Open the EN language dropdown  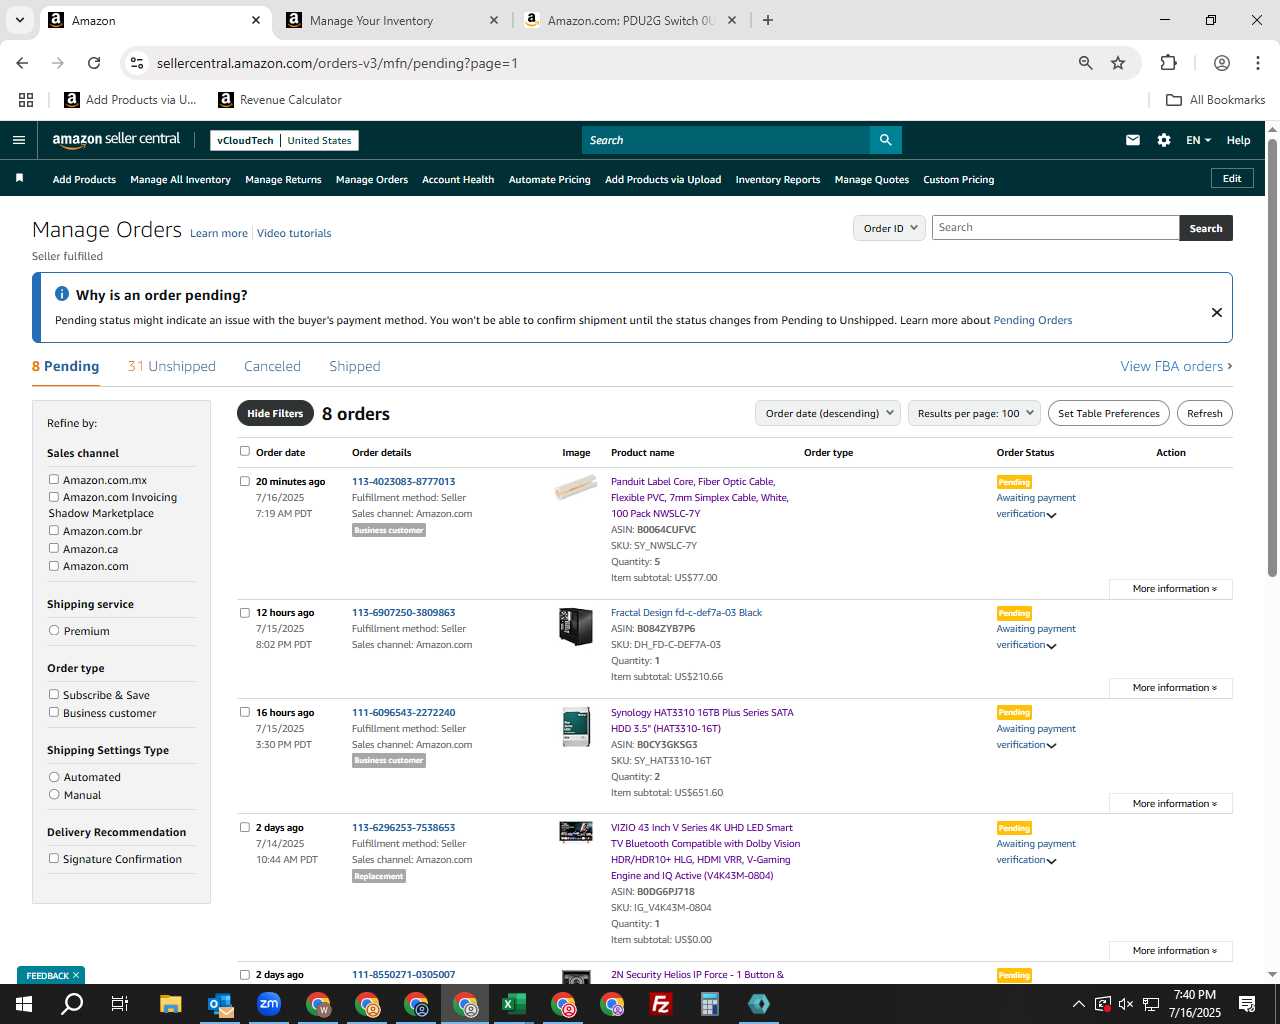1198,140
